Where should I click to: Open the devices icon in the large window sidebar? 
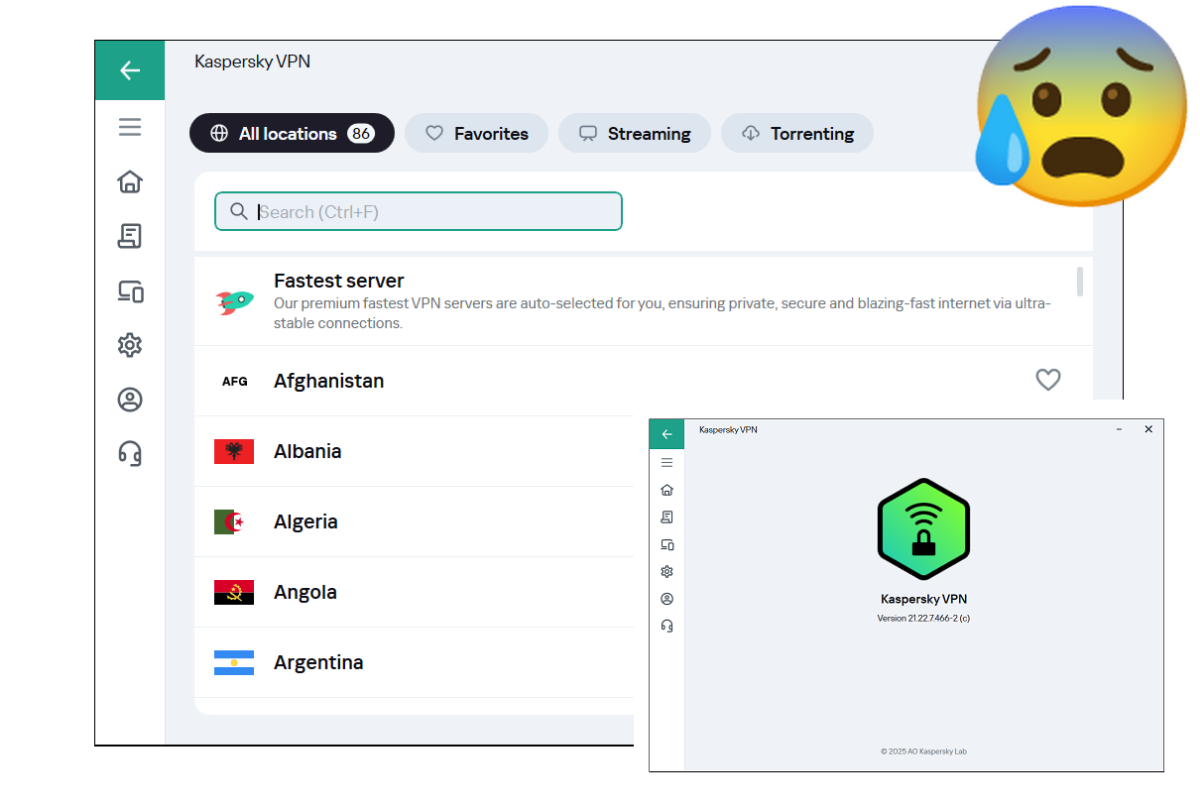130,291
